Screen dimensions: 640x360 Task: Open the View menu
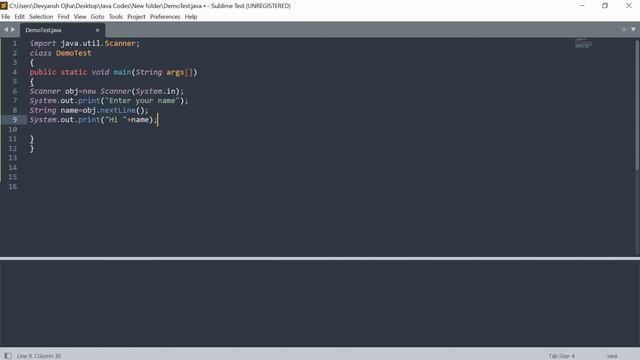pyautogui.click(x=80, y=17)
